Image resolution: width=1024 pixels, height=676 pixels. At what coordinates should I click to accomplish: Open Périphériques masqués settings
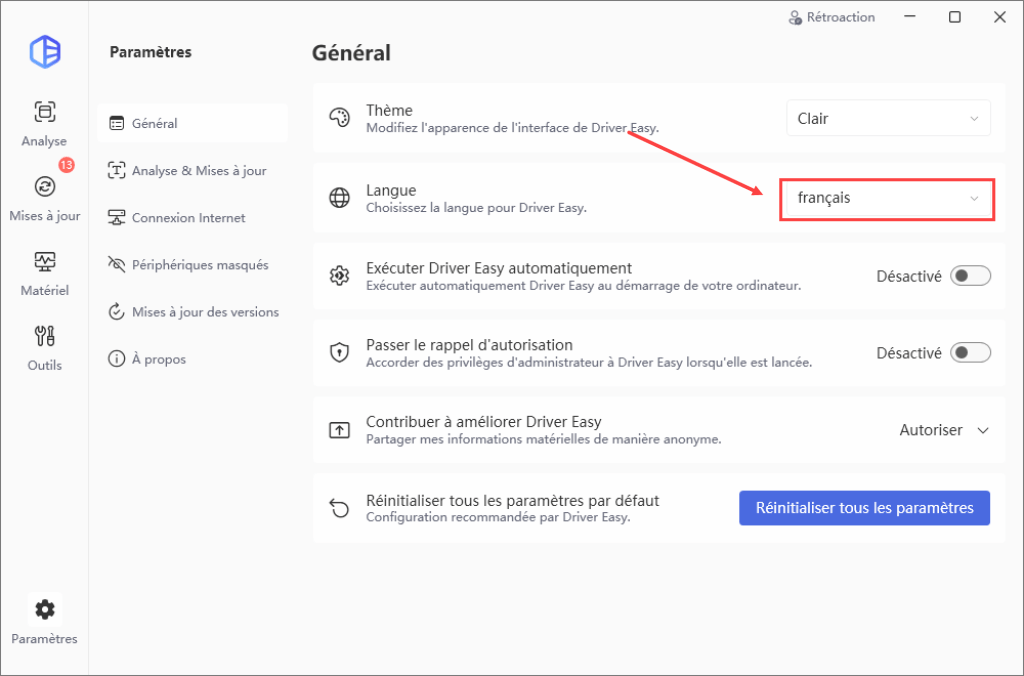(193, 265)
